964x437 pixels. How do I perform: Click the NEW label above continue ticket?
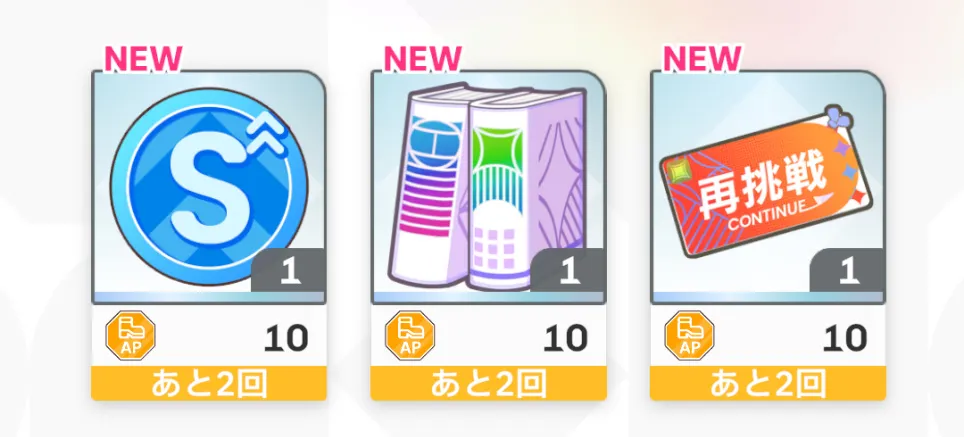click(x=701, y=58)
